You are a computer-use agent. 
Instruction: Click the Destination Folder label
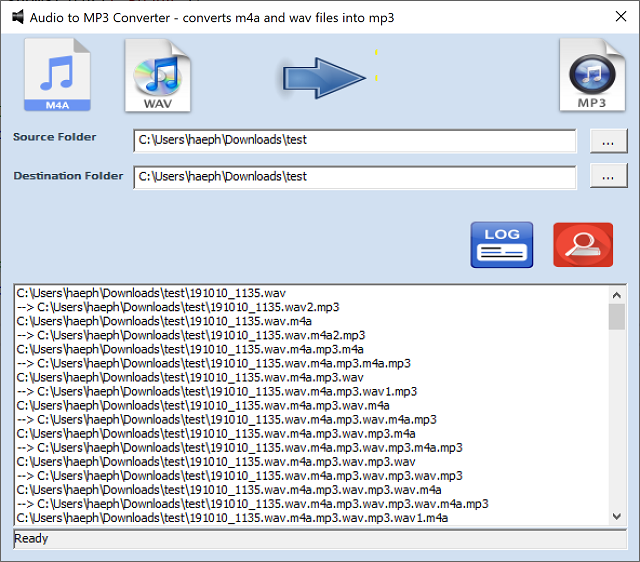point(68,175)
